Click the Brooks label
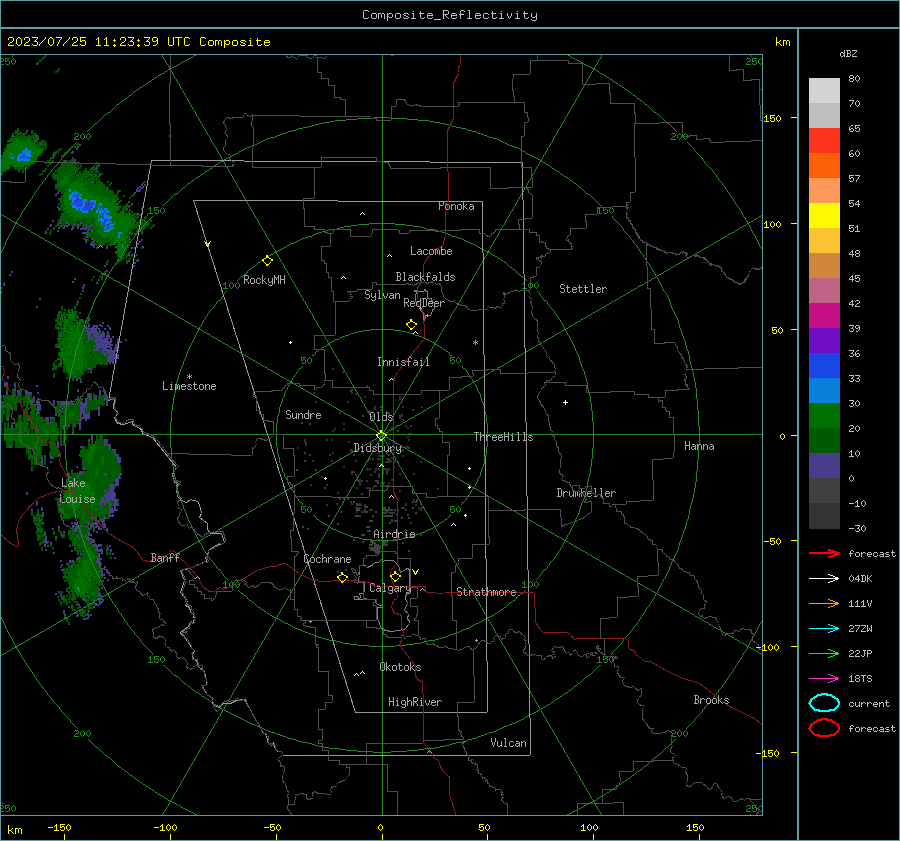 point(711,700)
